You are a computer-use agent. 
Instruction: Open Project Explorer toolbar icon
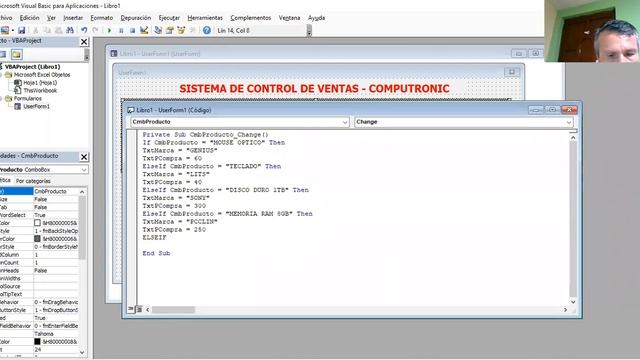(158, 30)
